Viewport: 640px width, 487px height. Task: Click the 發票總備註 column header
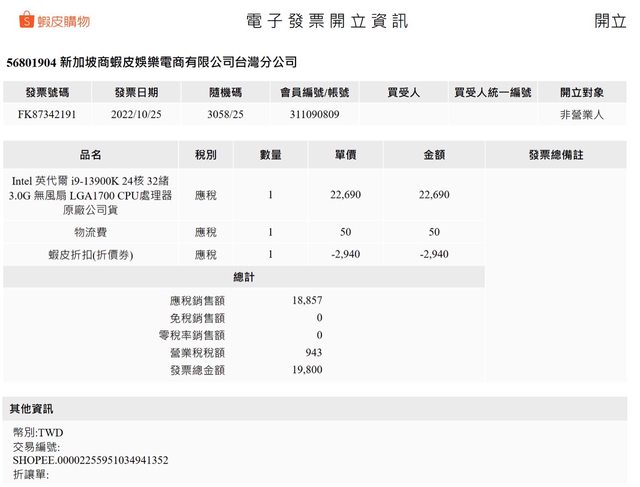(x=556, y=155)
